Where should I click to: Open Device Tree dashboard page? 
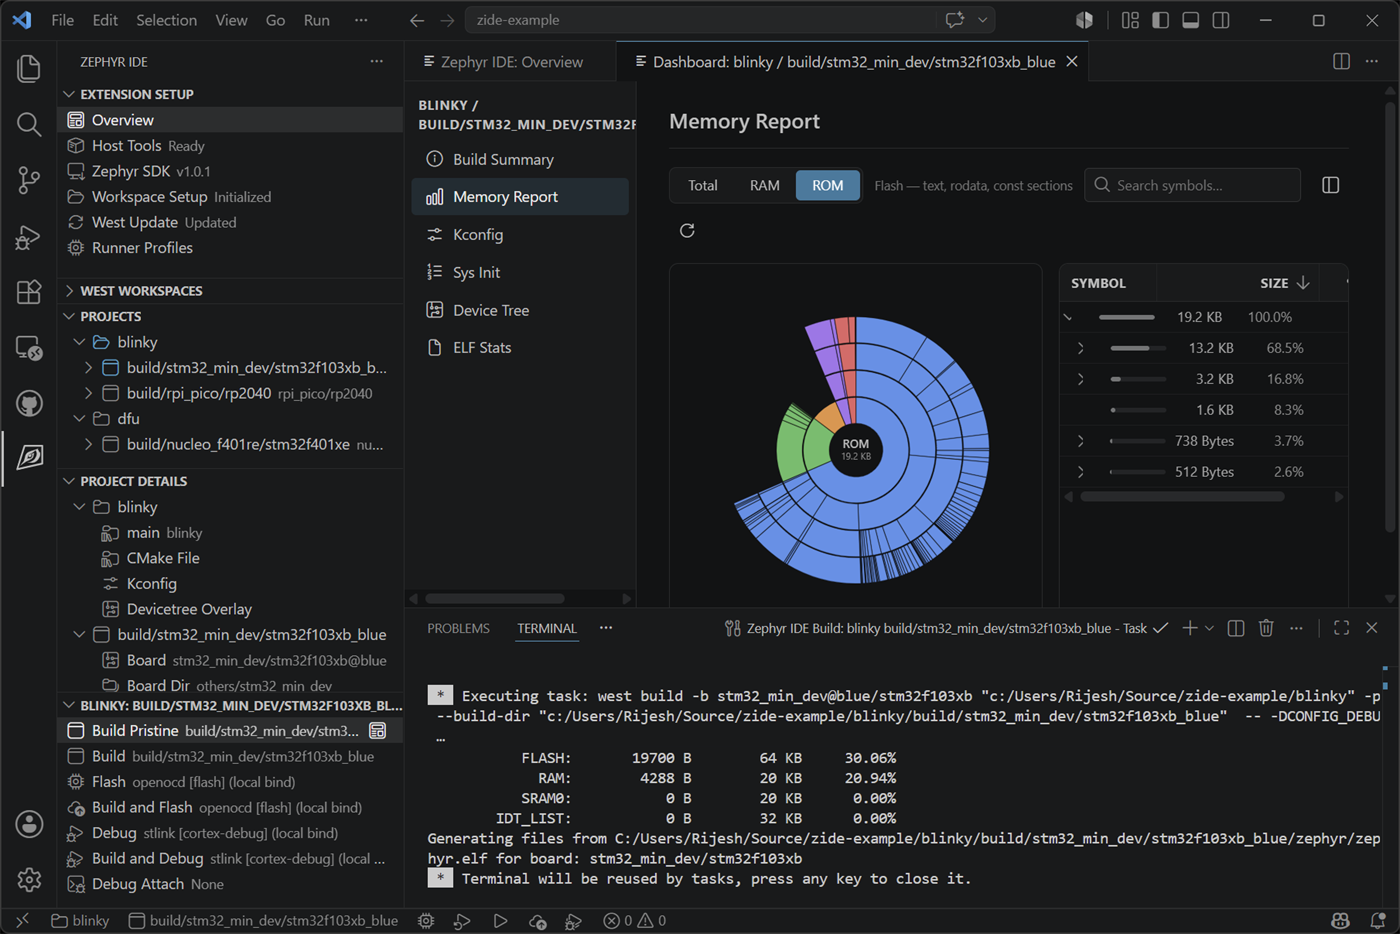coord(520,310)
